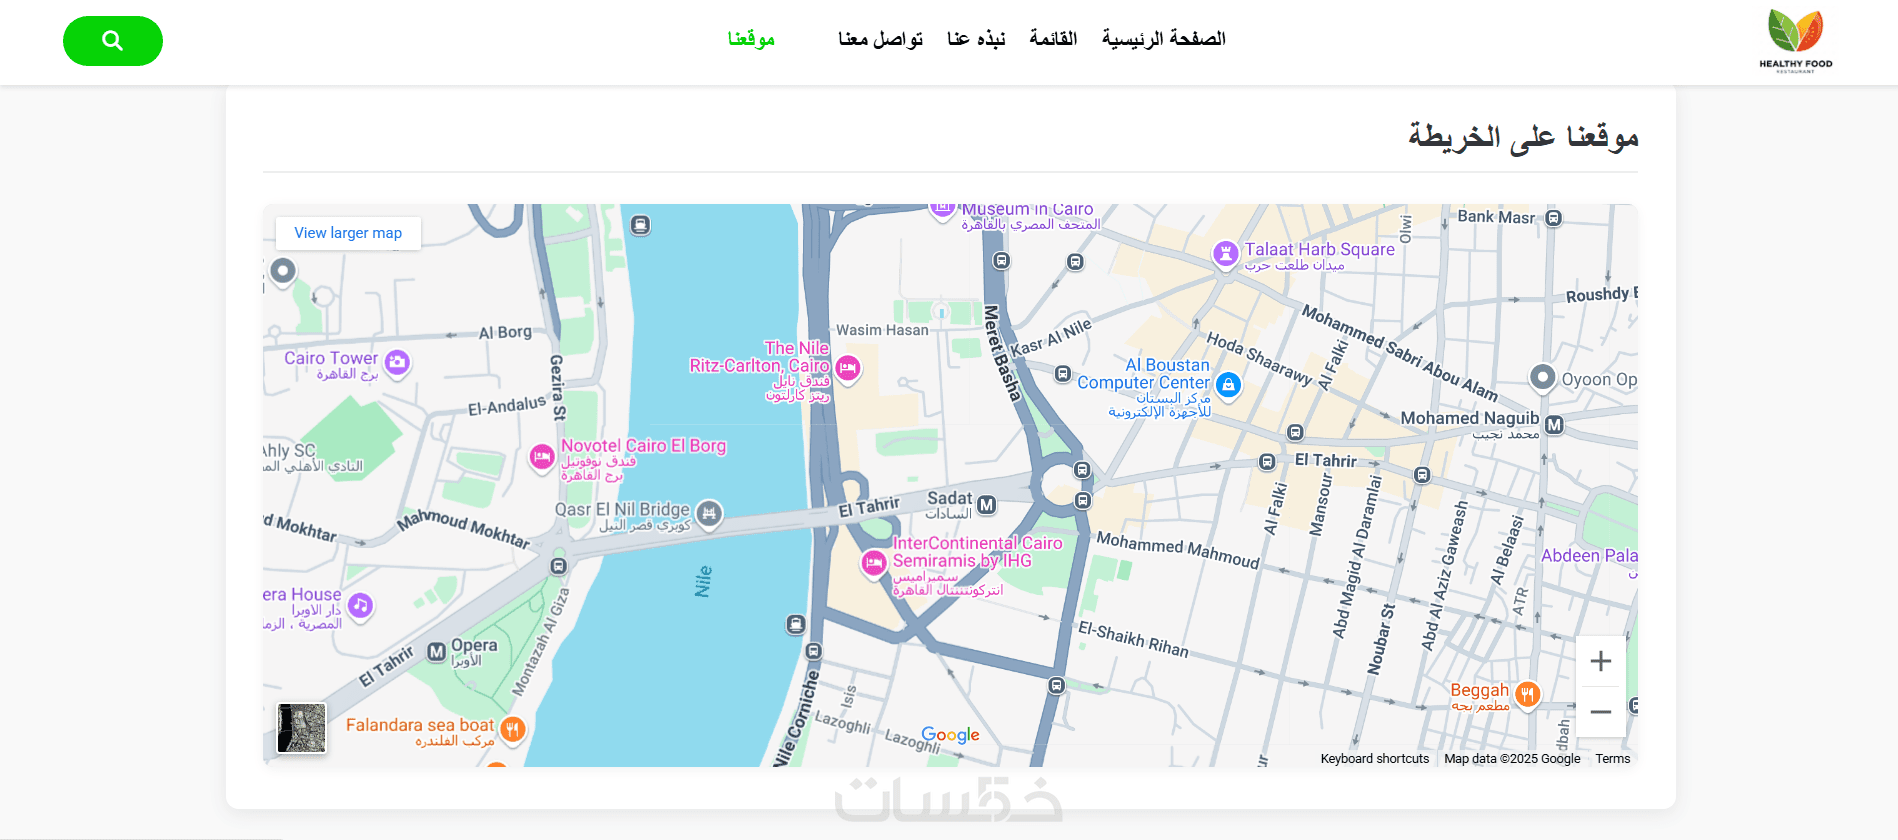The height and width of the screenshot is (840, 1898).
Task: Click the El Tahrir street bus stop icon
Action: [1267, 462]
